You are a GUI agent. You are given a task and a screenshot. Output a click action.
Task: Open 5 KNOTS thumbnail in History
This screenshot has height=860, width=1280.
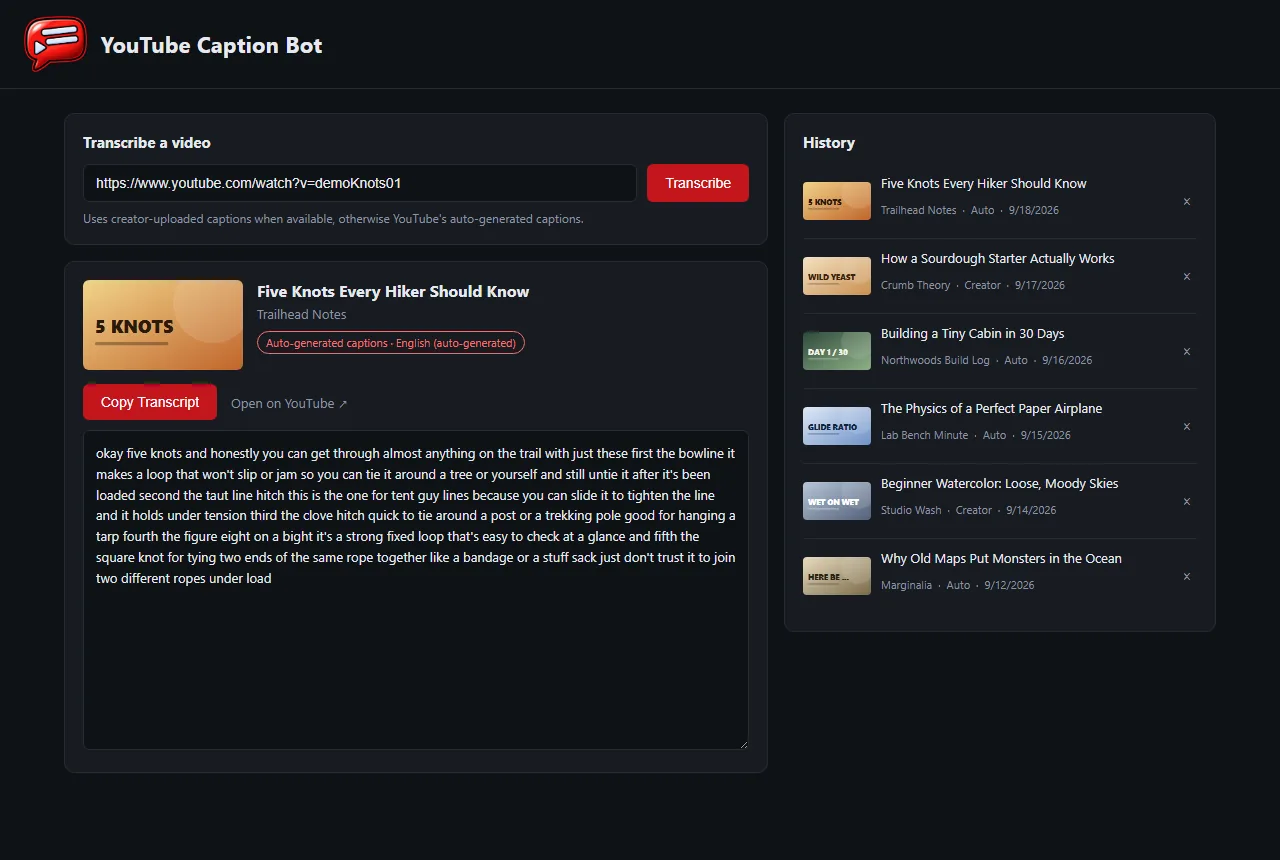point(837,201)
